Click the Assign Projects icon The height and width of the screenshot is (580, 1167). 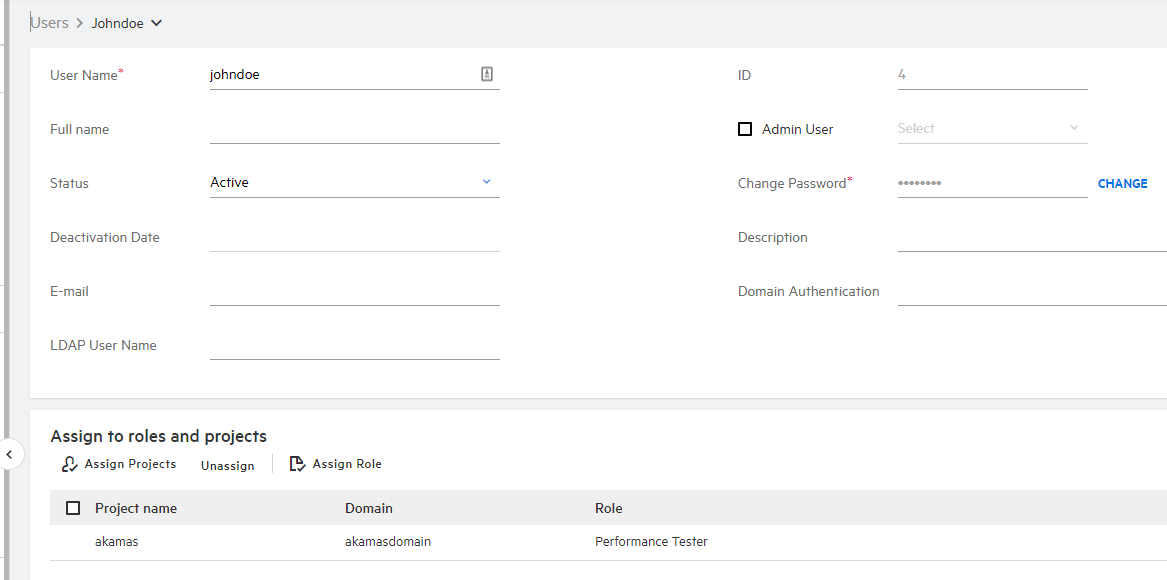tap(69, 464)
